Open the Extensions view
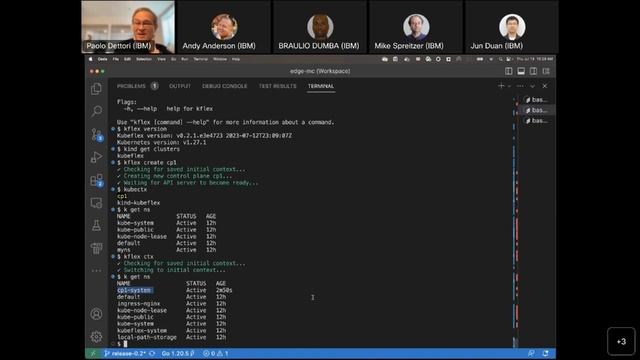Screen dimensions: 640x360 coord(97,180)
